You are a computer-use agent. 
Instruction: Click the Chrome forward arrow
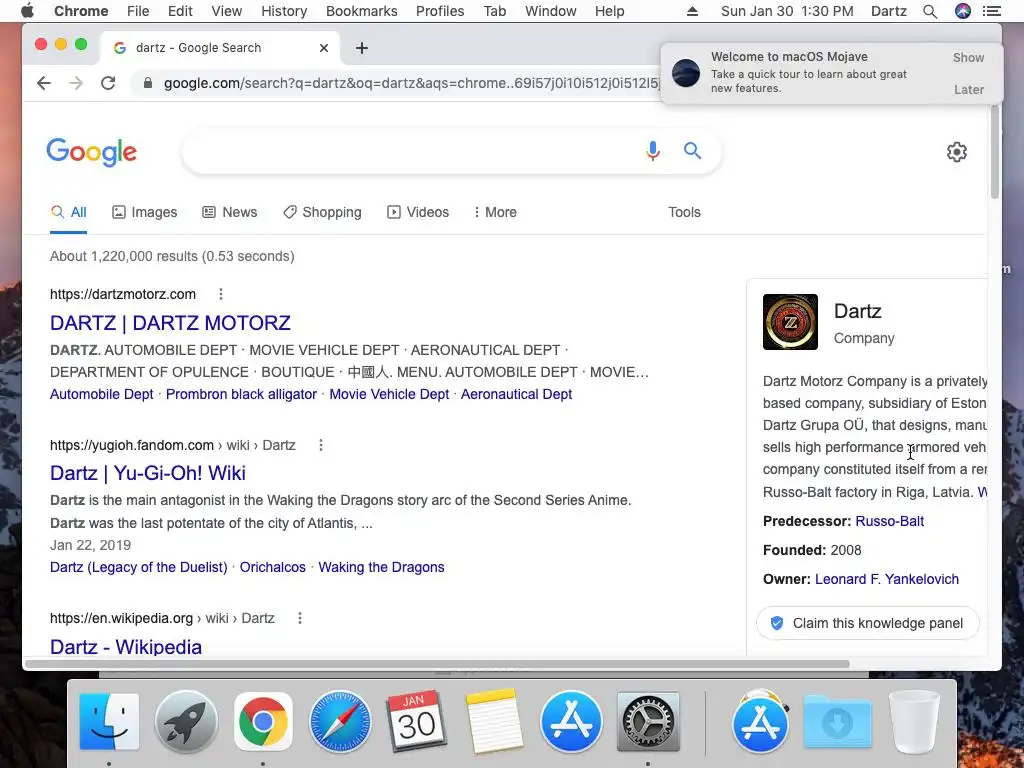click(x=76, y=83)
